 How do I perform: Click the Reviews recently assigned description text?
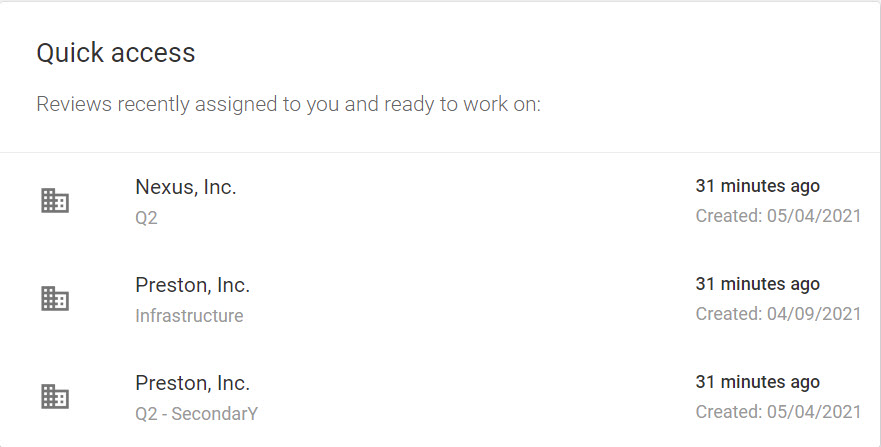click(x=288, y=104)
